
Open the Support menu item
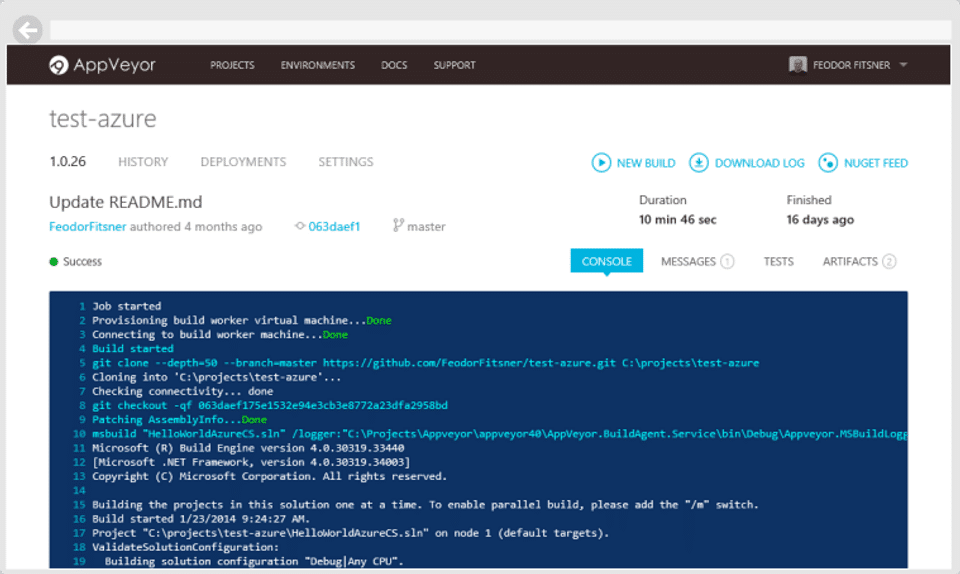tap(454, 65)
